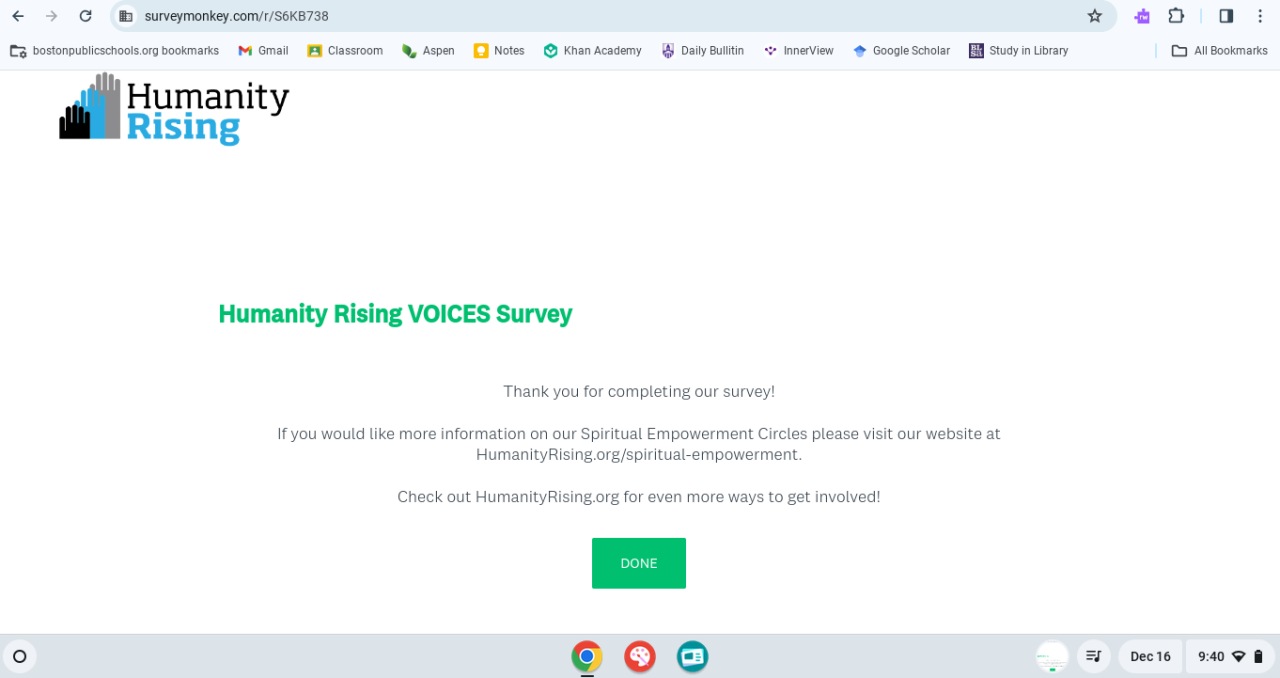This screenshot has height=678, width=1280.
Task: Open the Google Scholar bookmark
Action: pos(901,51)
